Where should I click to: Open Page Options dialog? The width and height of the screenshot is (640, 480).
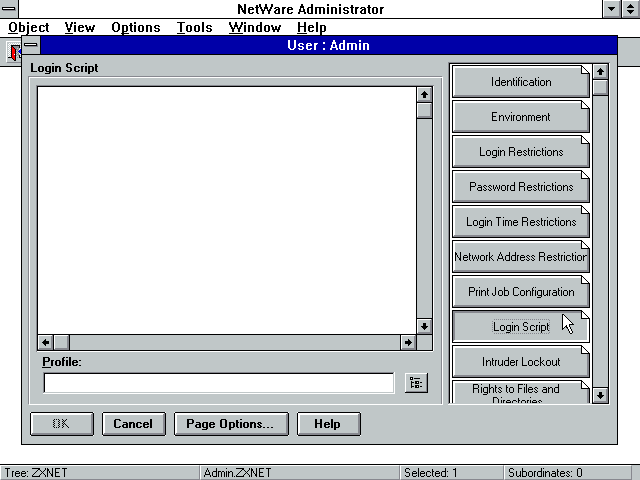coord(231,424)
